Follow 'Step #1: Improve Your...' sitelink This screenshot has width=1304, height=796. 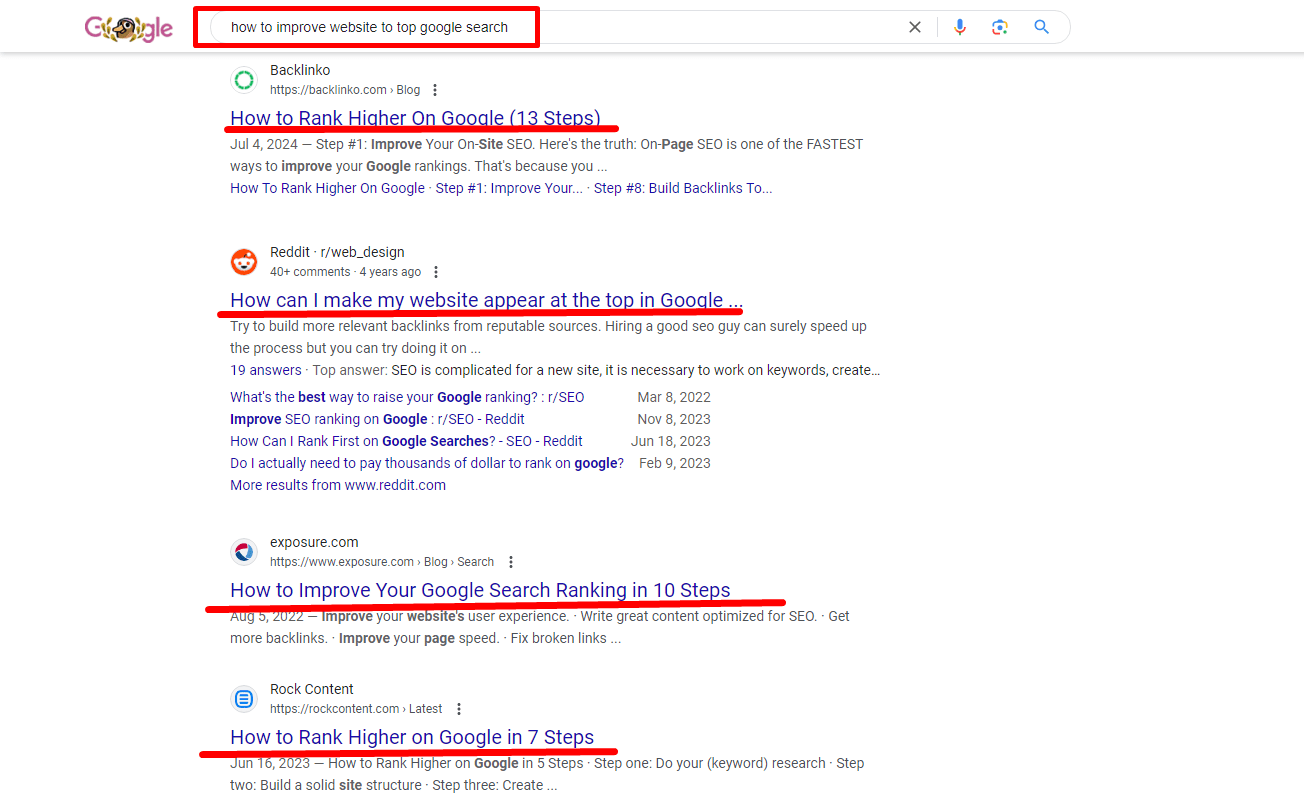(509, 188)
